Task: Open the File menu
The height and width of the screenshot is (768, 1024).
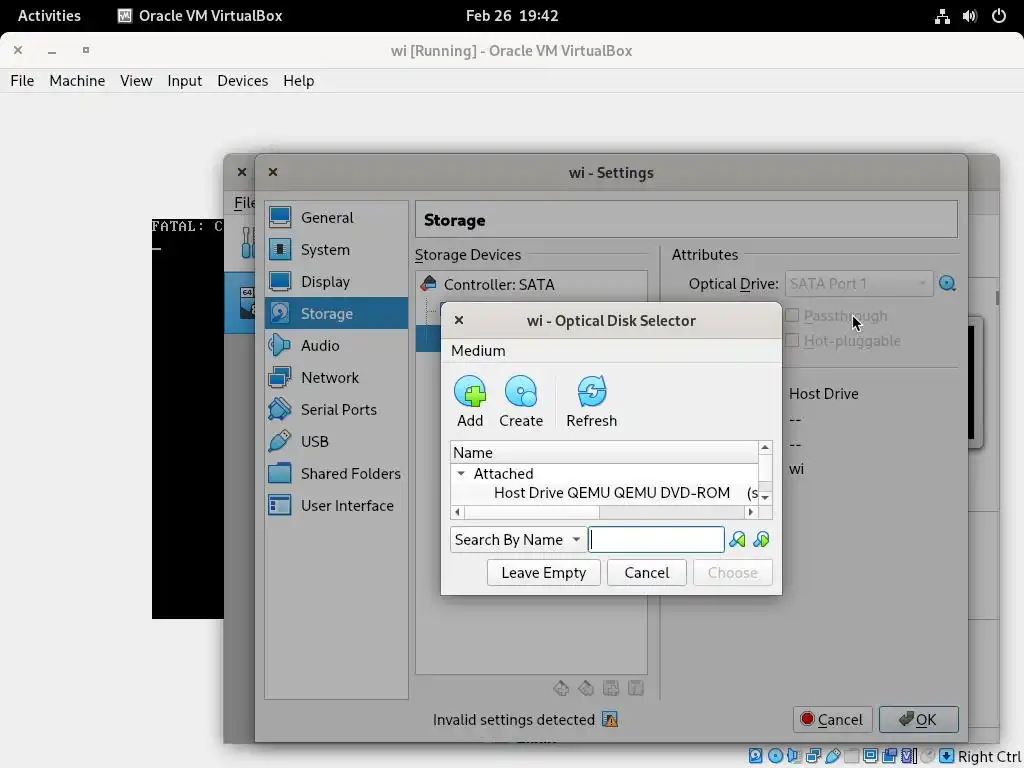Action: click(22, 81)
